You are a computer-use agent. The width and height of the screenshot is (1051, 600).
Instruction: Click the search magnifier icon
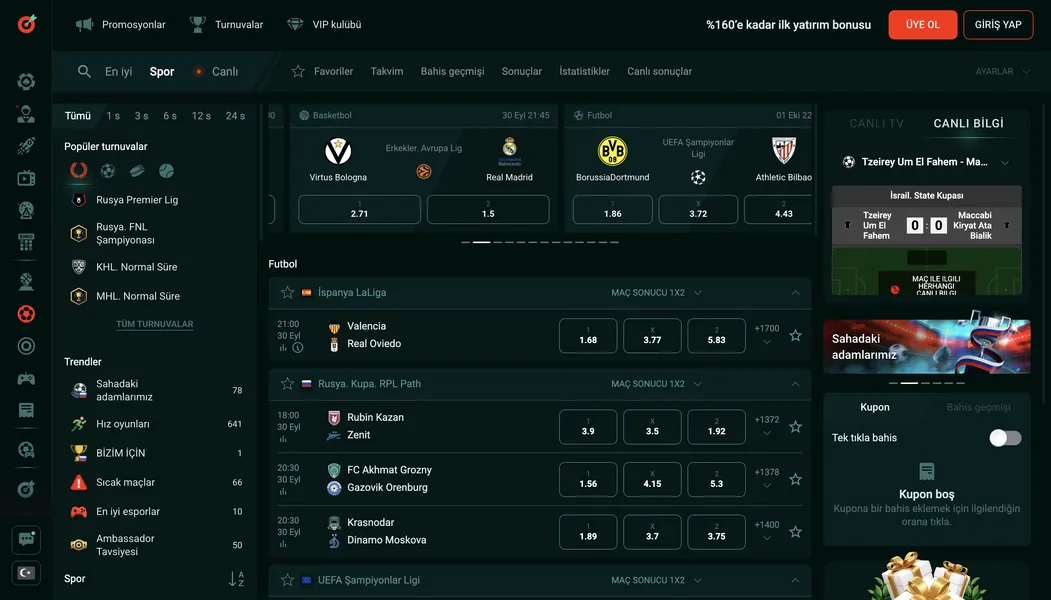coord(85,72)
